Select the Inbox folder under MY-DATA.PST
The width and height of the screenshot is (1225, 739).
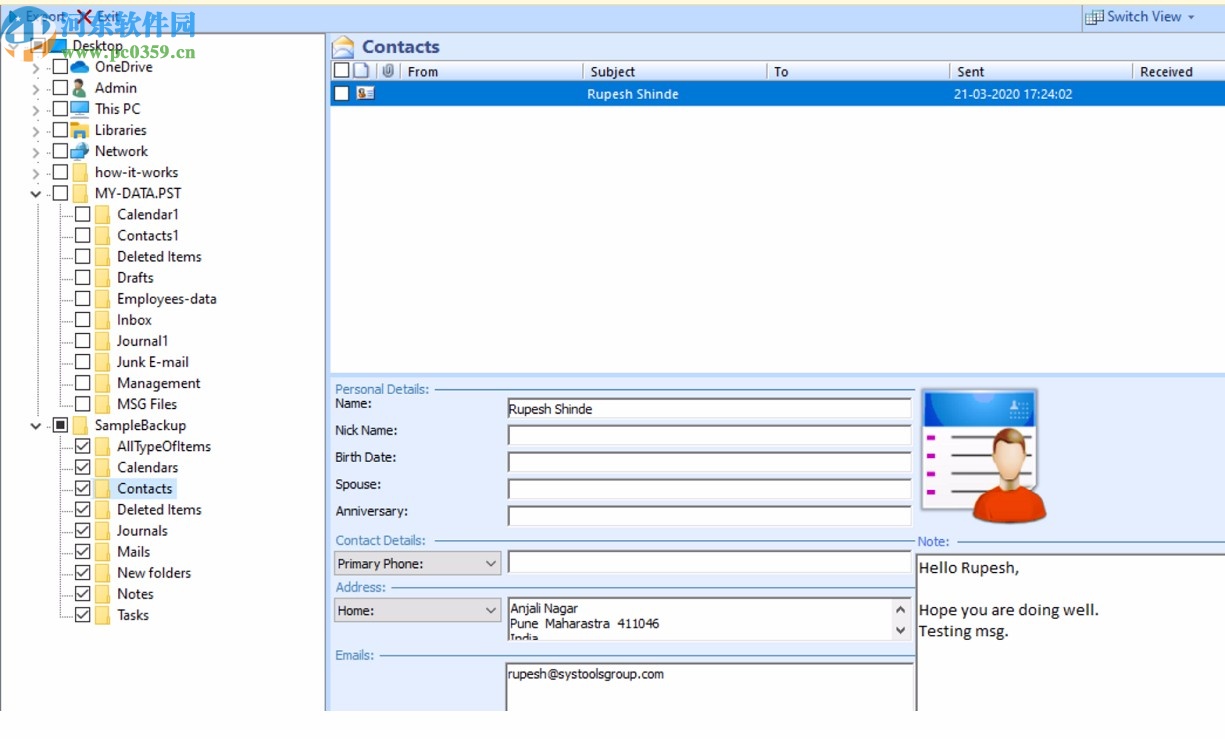(x=134, y=319)
